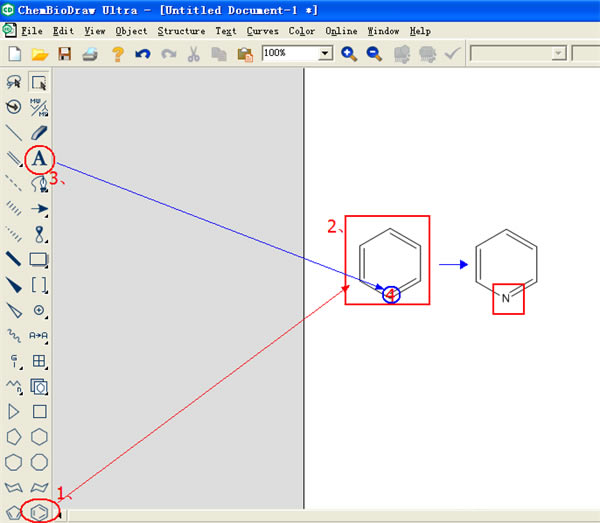Screen dimensions: 600x523
Task: Pick the Lasso selection tool
Action: [14, 83]
